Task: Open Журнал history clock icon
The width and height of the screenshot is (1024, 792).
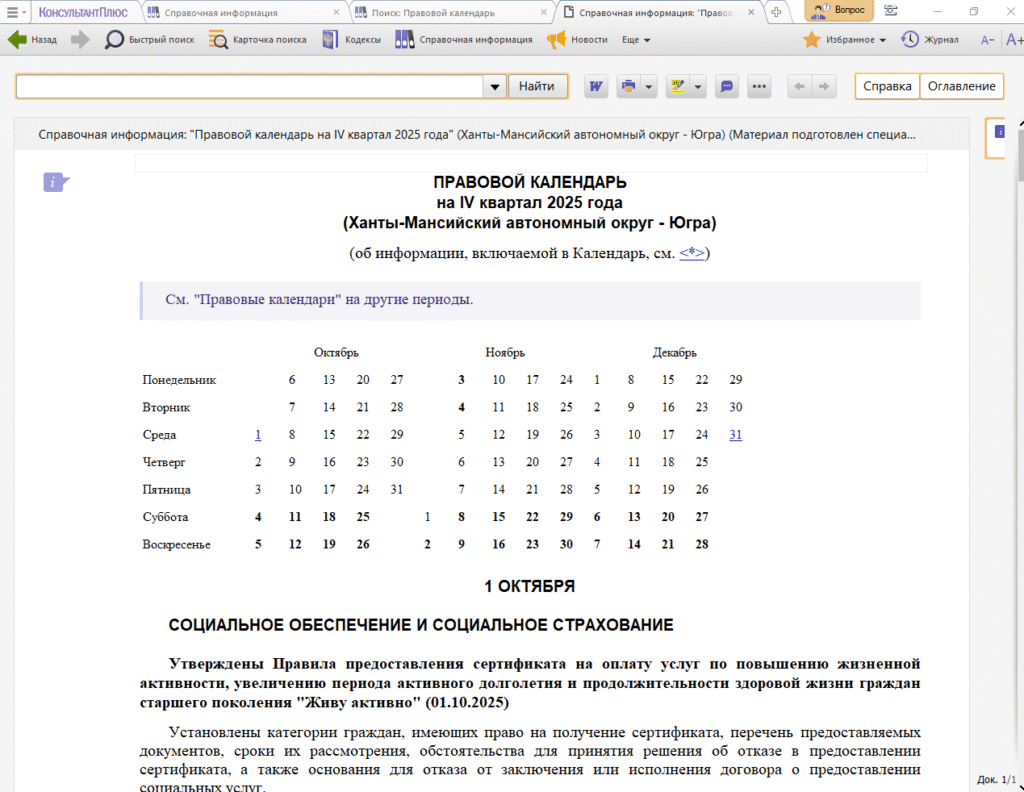Action: pos(910,40)
